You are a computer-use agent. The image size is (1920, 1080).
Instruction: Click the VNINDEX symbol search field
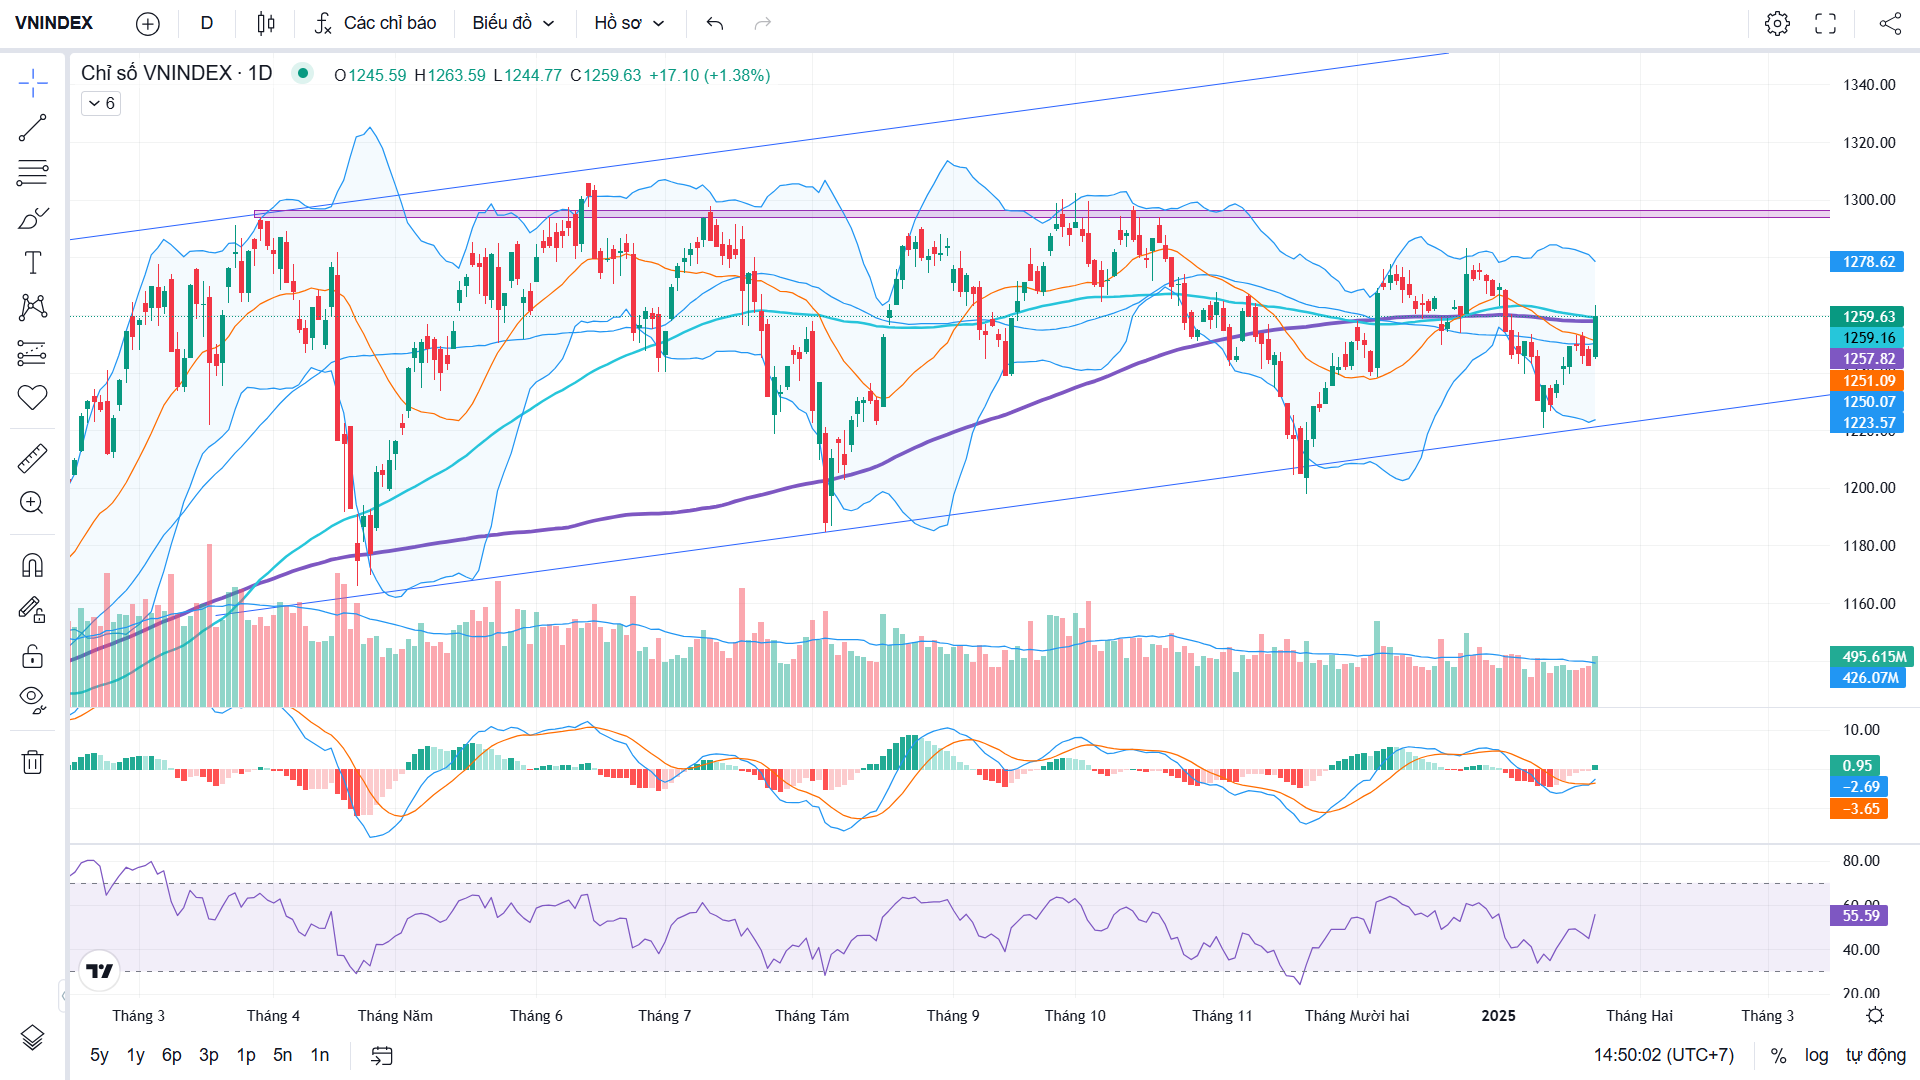(54, 23)
